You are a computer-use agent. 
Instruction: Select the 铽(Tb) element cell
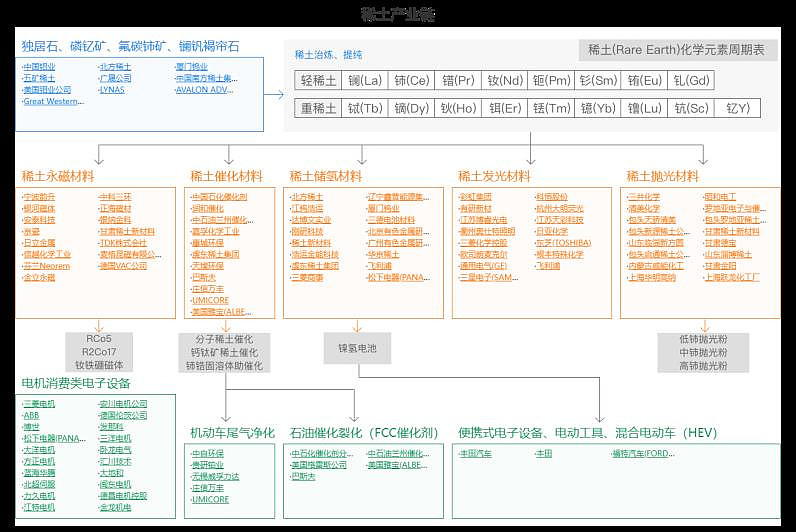coord(364,108)
